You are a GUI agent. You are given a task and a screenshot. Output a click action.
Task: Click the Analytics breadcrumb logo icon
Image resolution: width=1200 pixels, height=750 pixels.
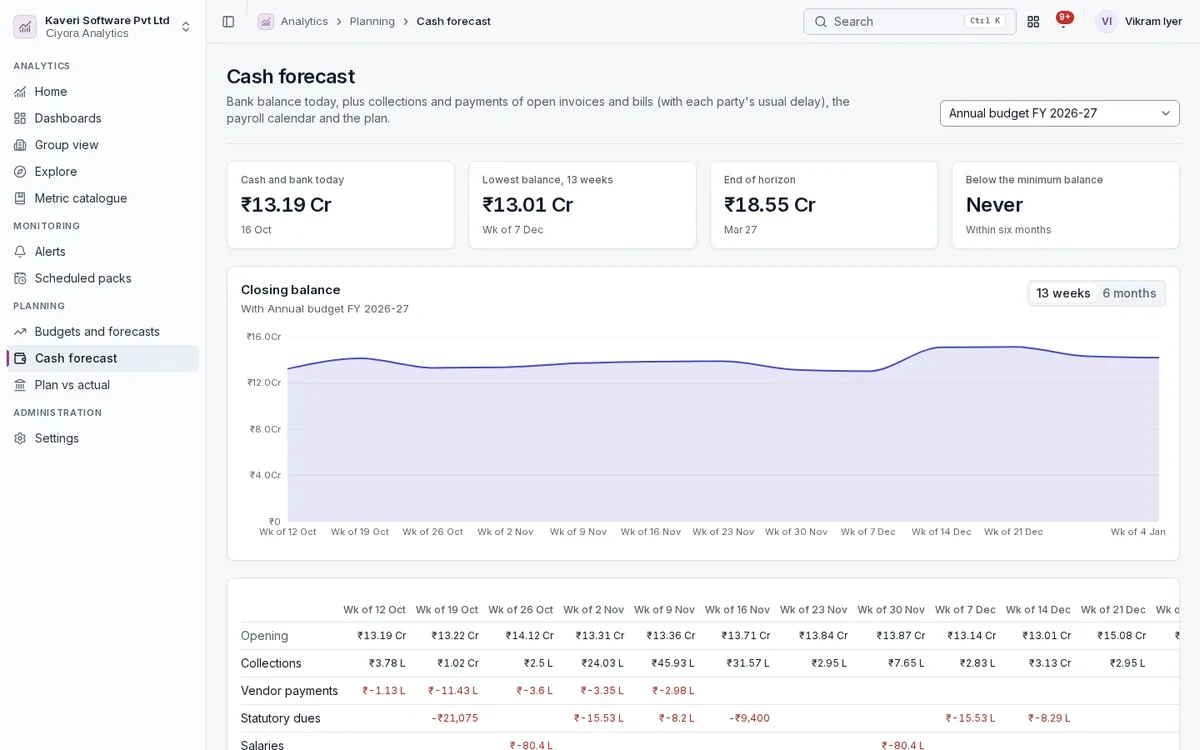[265, 21]
